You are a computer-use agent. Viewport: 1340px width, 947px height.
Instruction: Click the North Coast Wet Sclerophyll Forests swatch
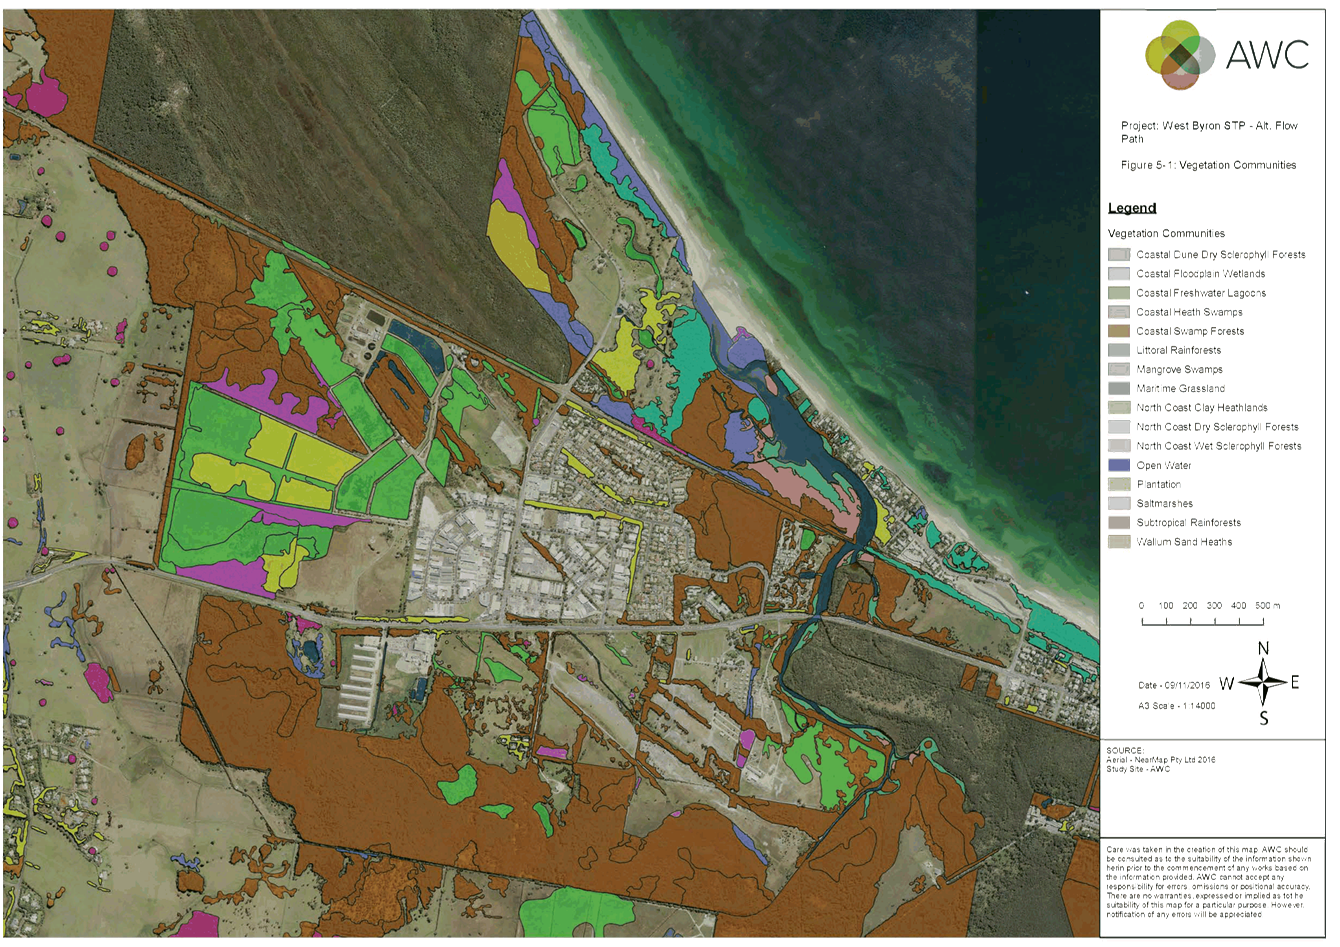click(x=1119, y=446)
